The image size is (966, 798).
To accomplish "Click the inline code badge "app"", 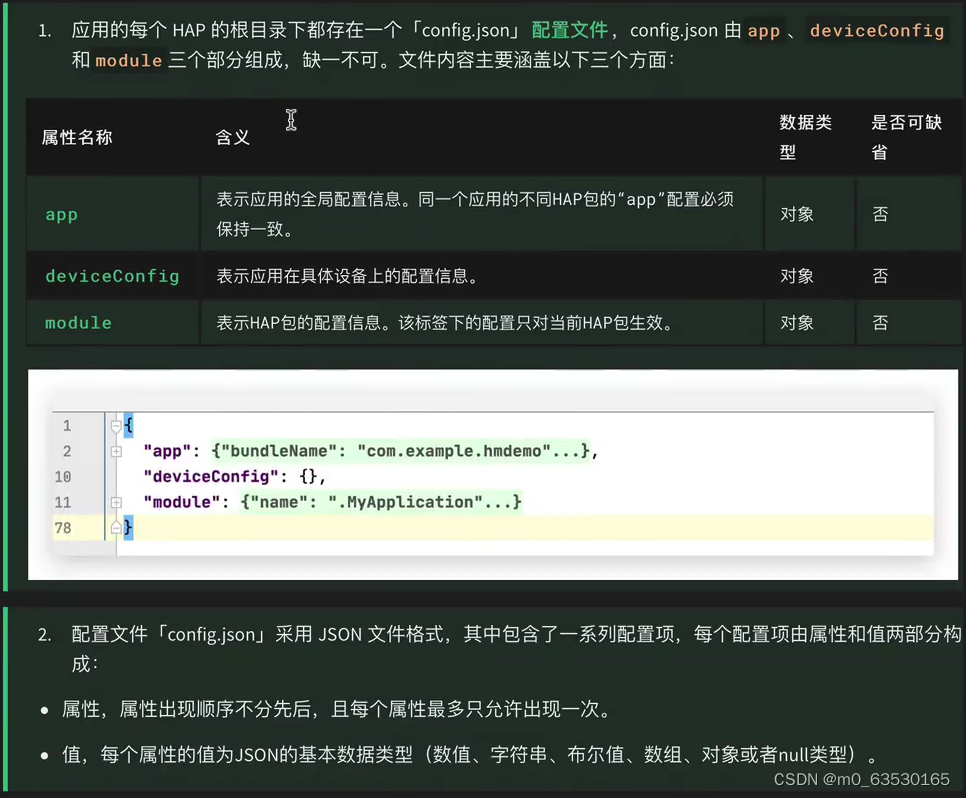I will (763, 30).
